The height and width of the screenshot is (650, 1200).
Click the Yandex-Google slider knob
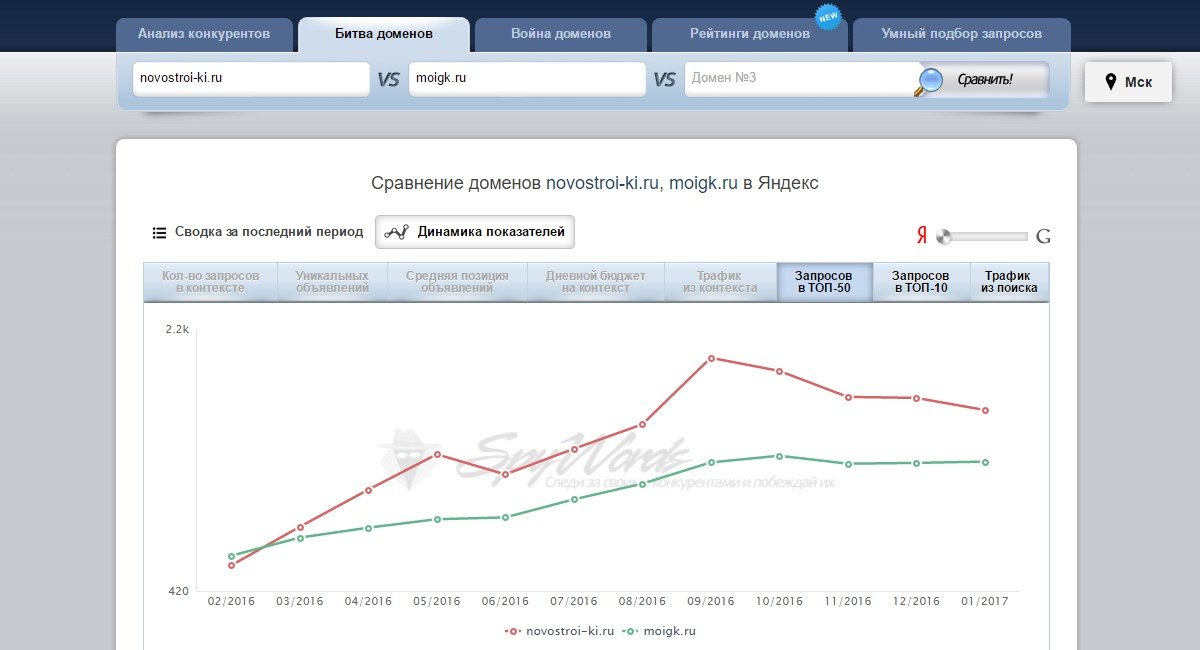tap(944, 237)
